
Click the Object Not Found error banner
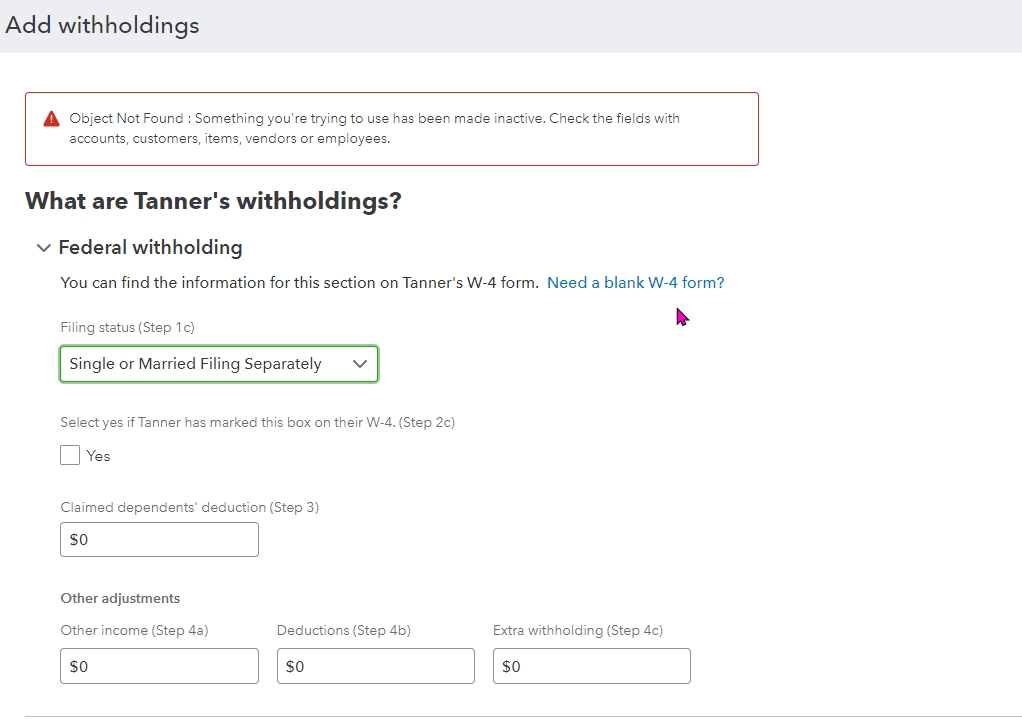pos(392,127)
